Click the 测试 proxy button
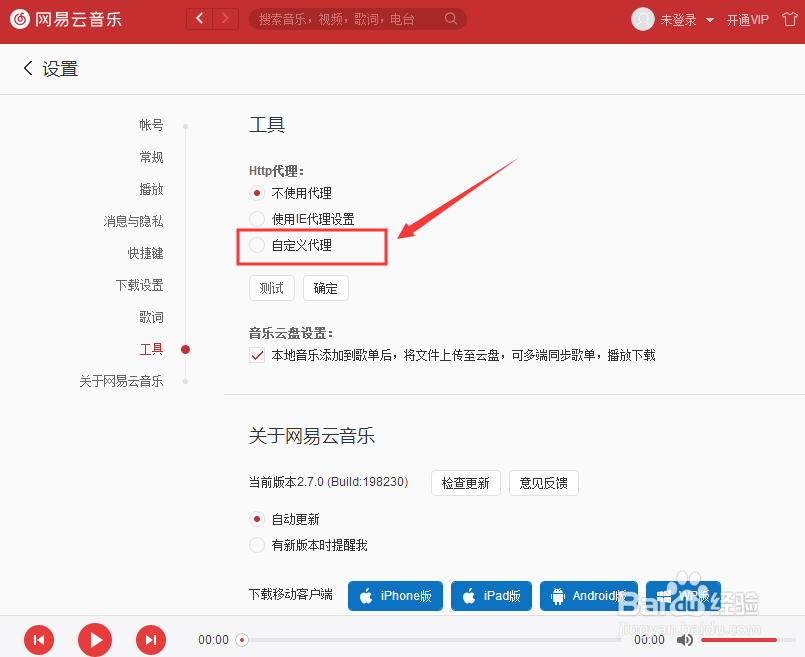This screenshot has height=657, width=805. (272, 288)
